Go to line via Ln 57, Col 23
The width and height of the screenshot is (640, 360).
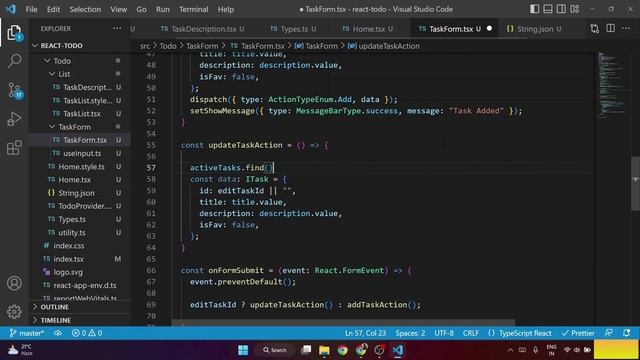tap(365, 333)
